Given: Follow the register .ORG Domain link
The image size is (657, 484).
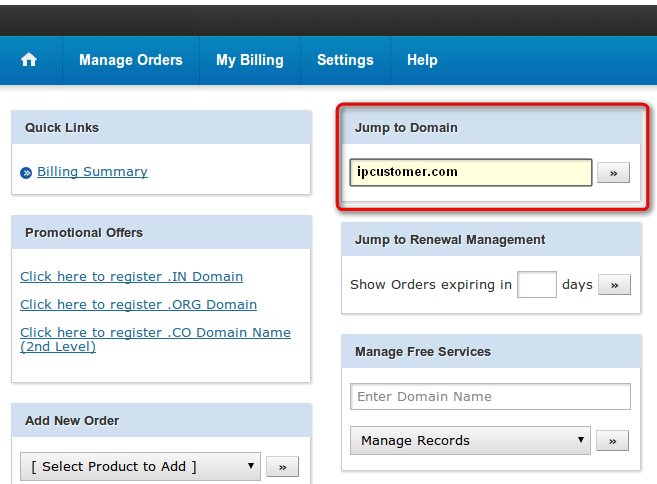Looking at the screenshot, I should point(139,305).
